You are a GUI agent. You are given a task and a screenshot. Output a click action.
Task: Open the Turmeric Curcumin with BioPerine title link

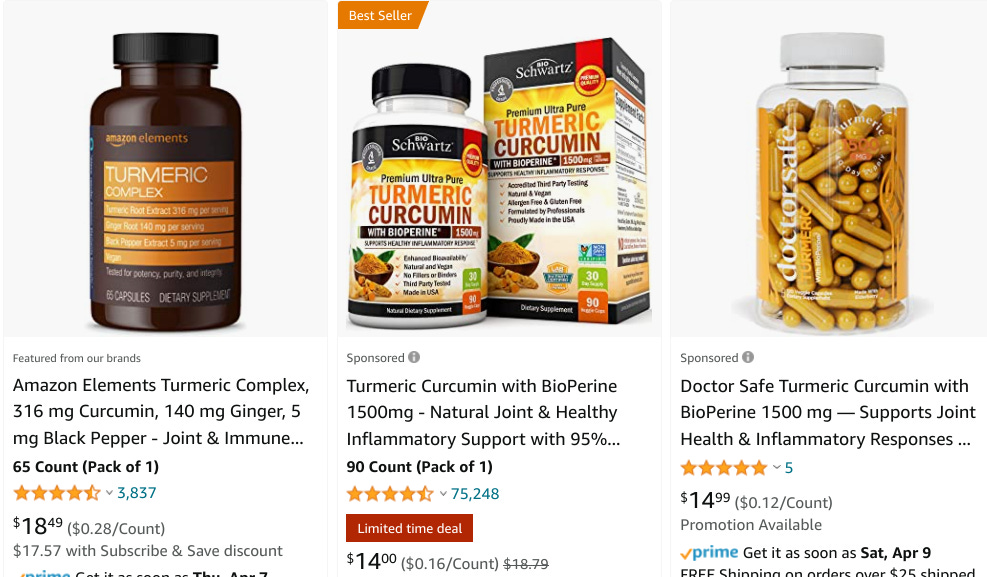coord(483,413)
